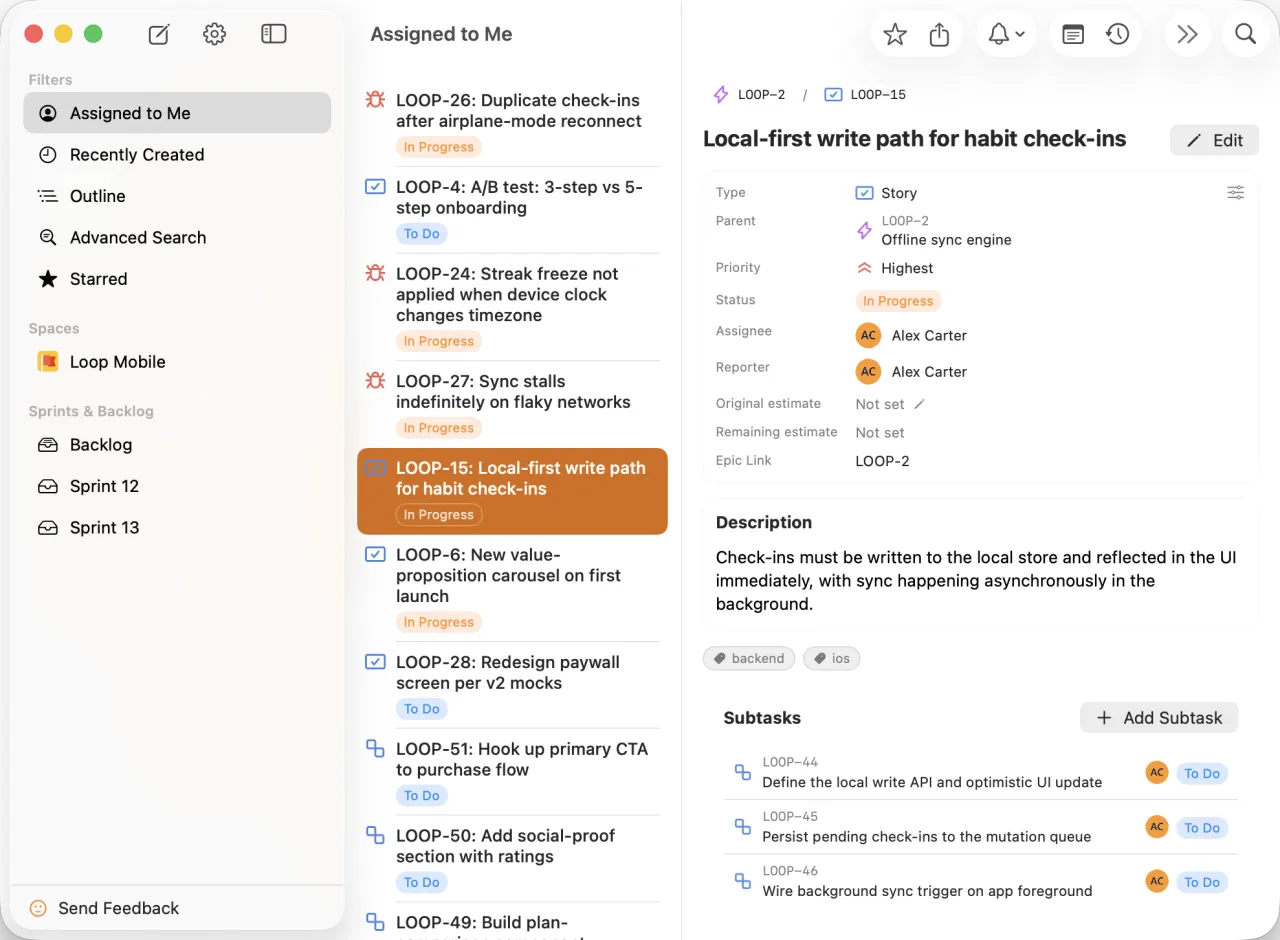Click the In Progress status badge in details
Viewport: 1280px width, 940px height.
[898, 301]
